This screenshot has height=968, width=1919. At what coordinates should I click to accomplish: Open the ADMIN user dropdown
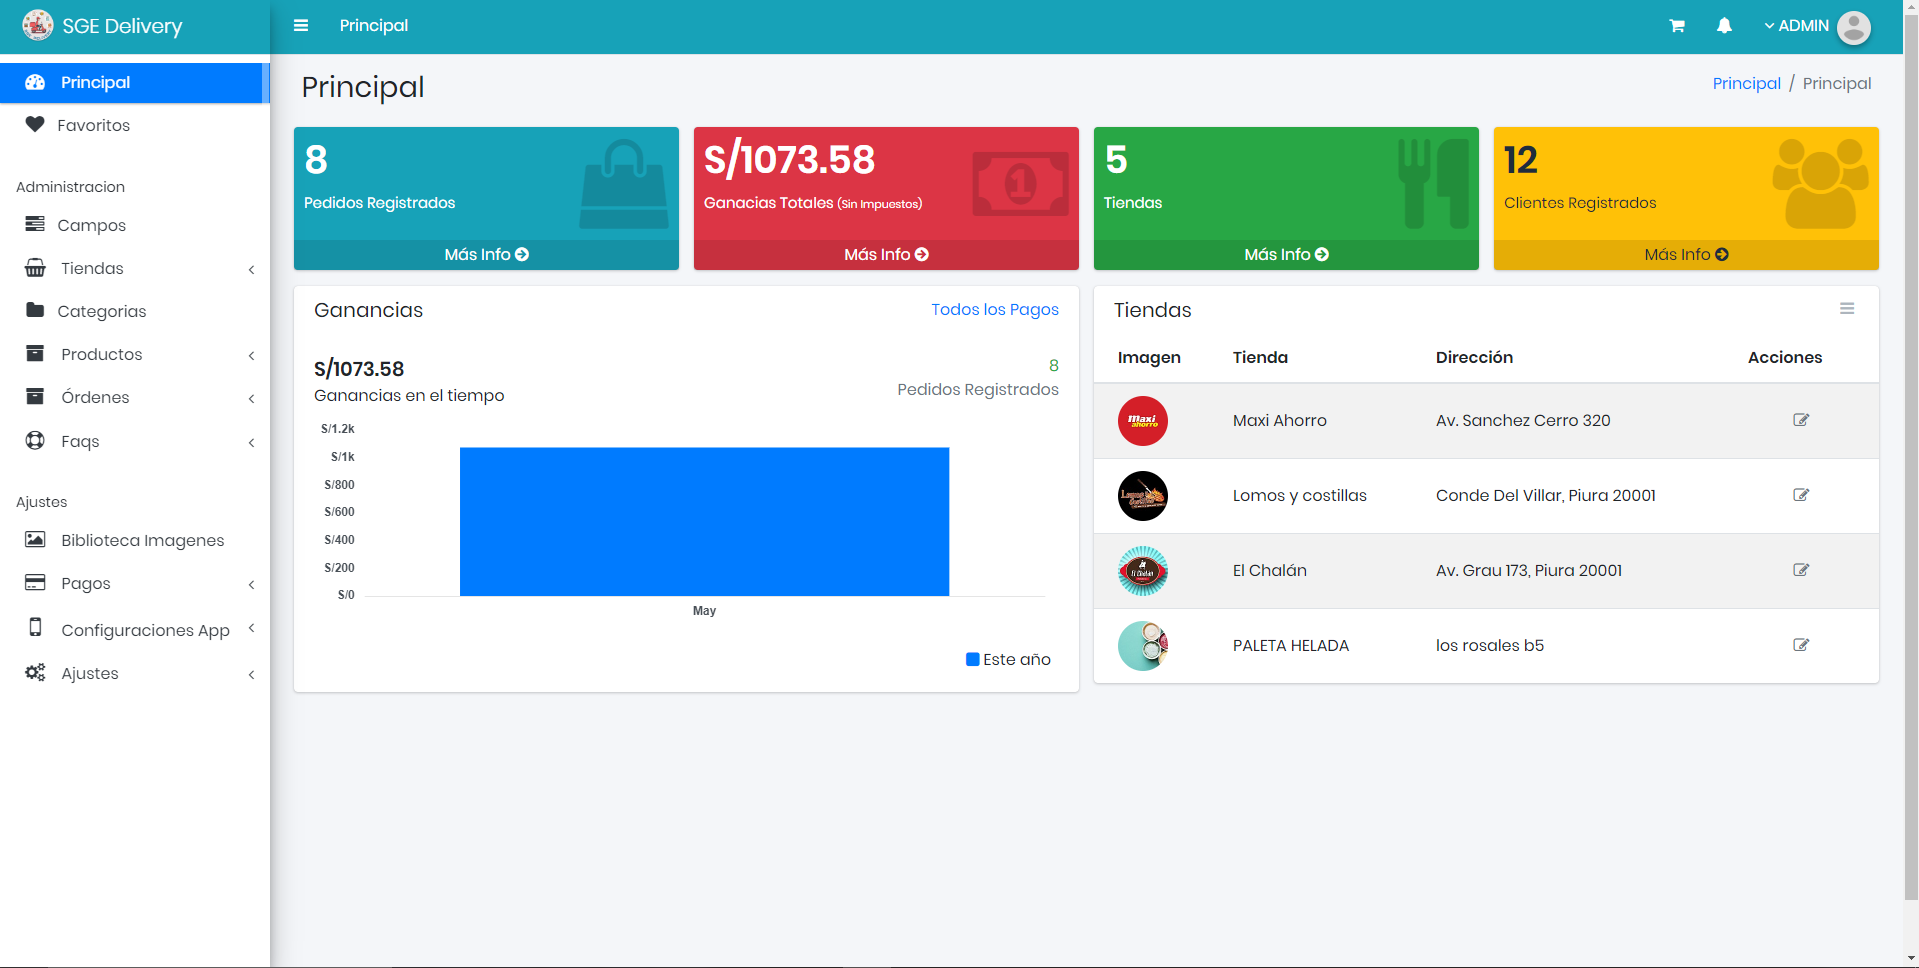1797,26
